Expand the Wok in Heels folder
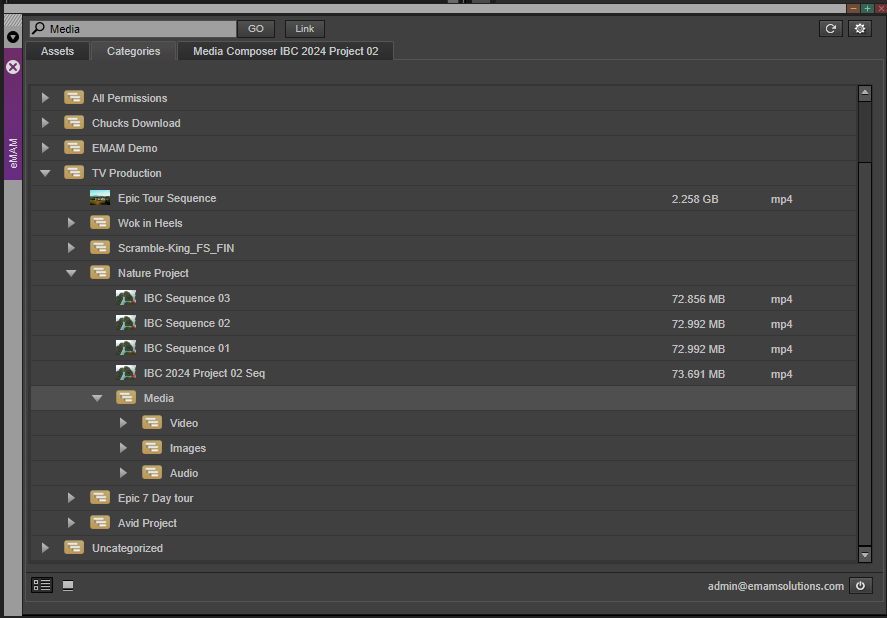 pyautogui.click(x=71, y=223)
